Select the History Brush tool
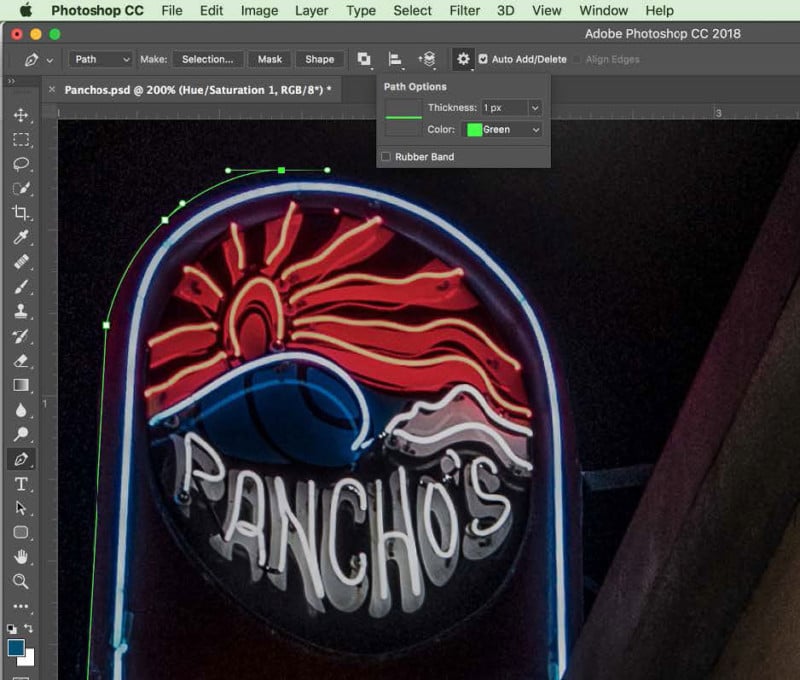 pos(21,336)
